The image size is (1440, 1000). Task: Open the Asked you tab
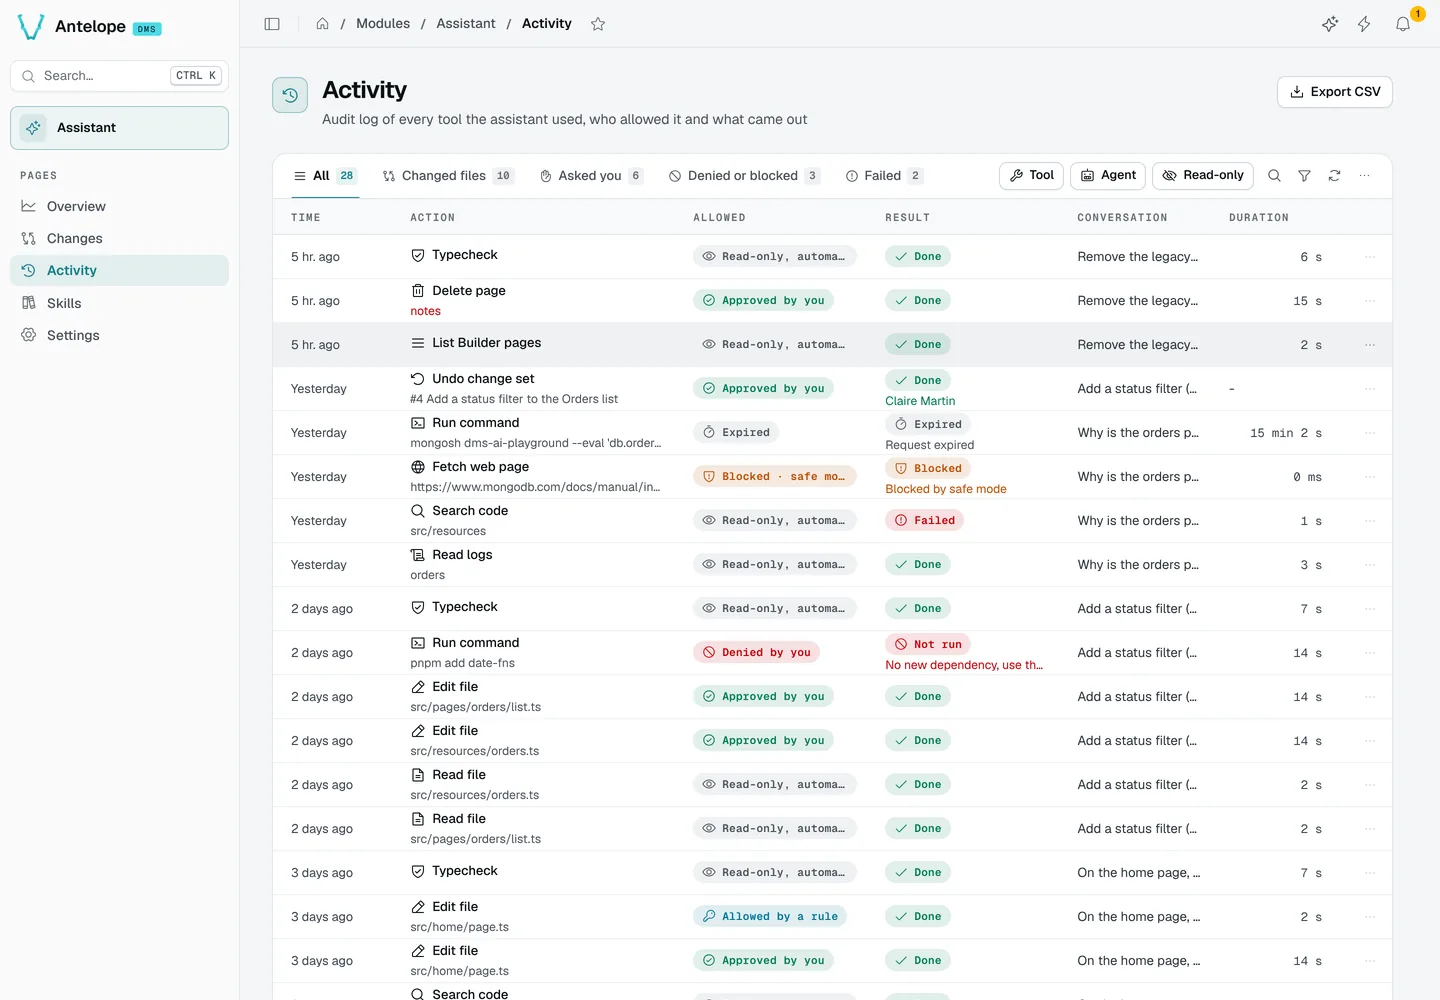(x=591, y=176)
